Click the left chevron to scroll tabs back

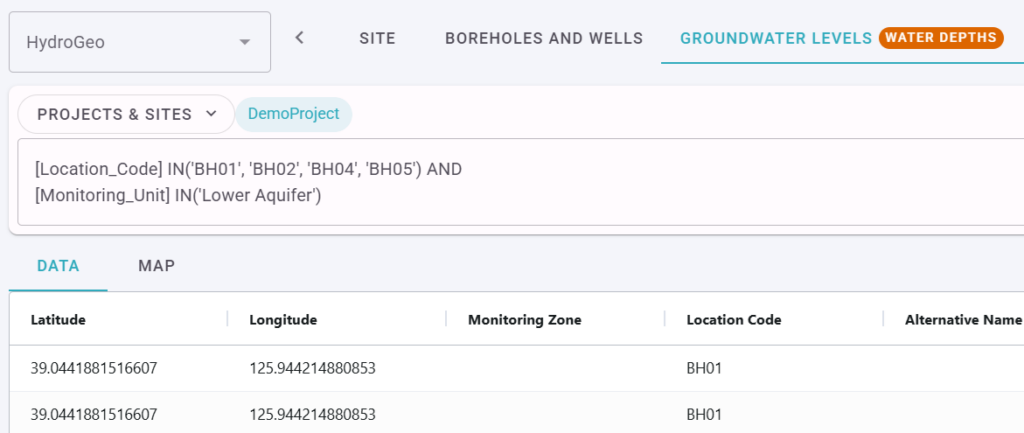[x=299, y=38]
